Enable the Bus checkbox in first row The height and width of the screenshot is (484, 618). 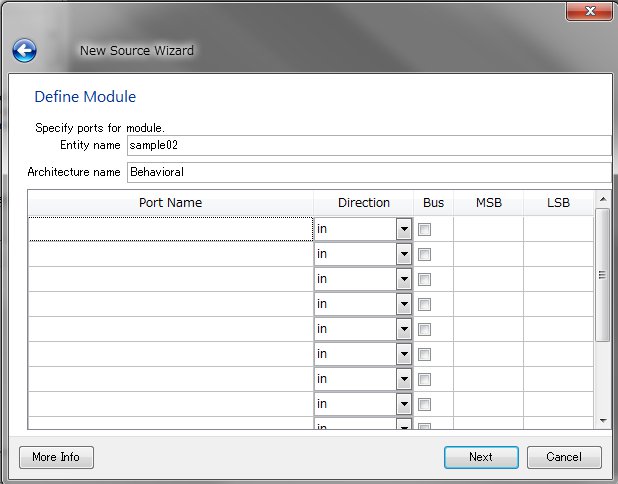[x=425, y=229]
